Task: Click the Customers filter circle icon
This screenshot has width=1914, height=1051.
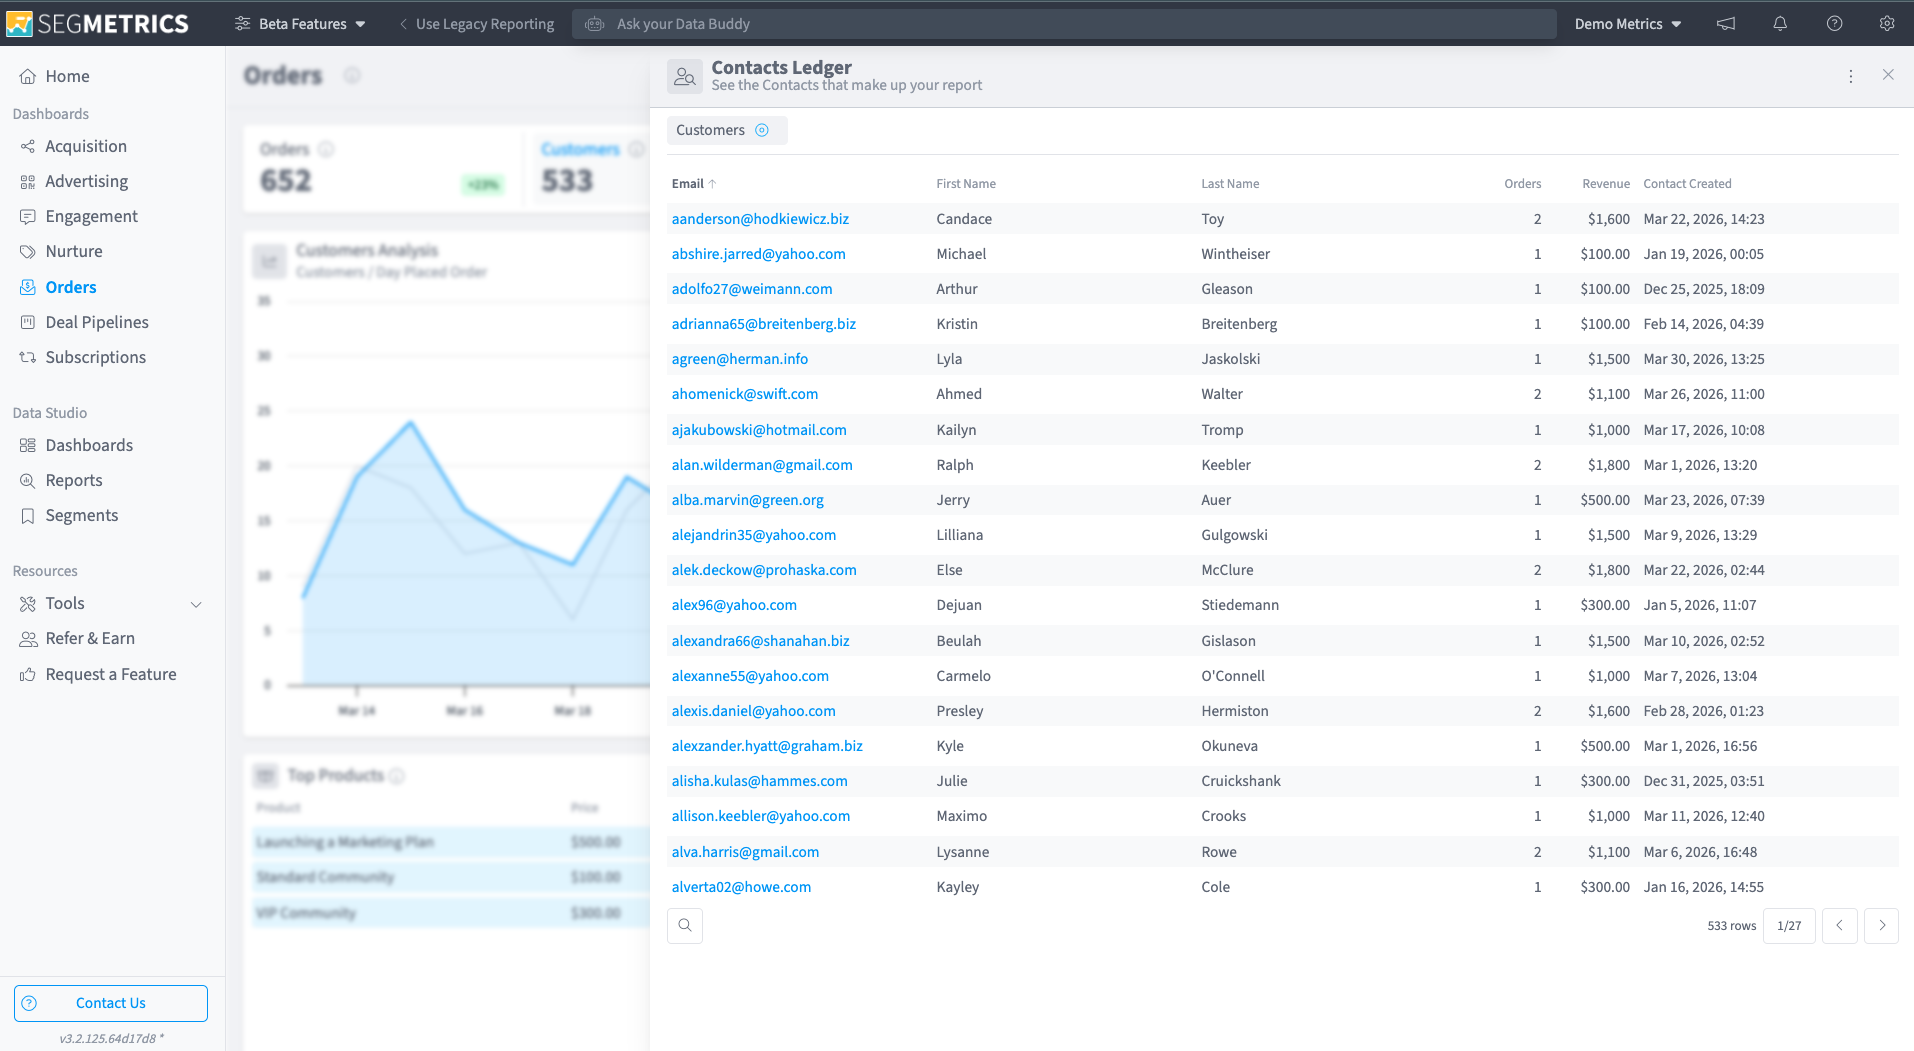Action: (x=762, y=130)
